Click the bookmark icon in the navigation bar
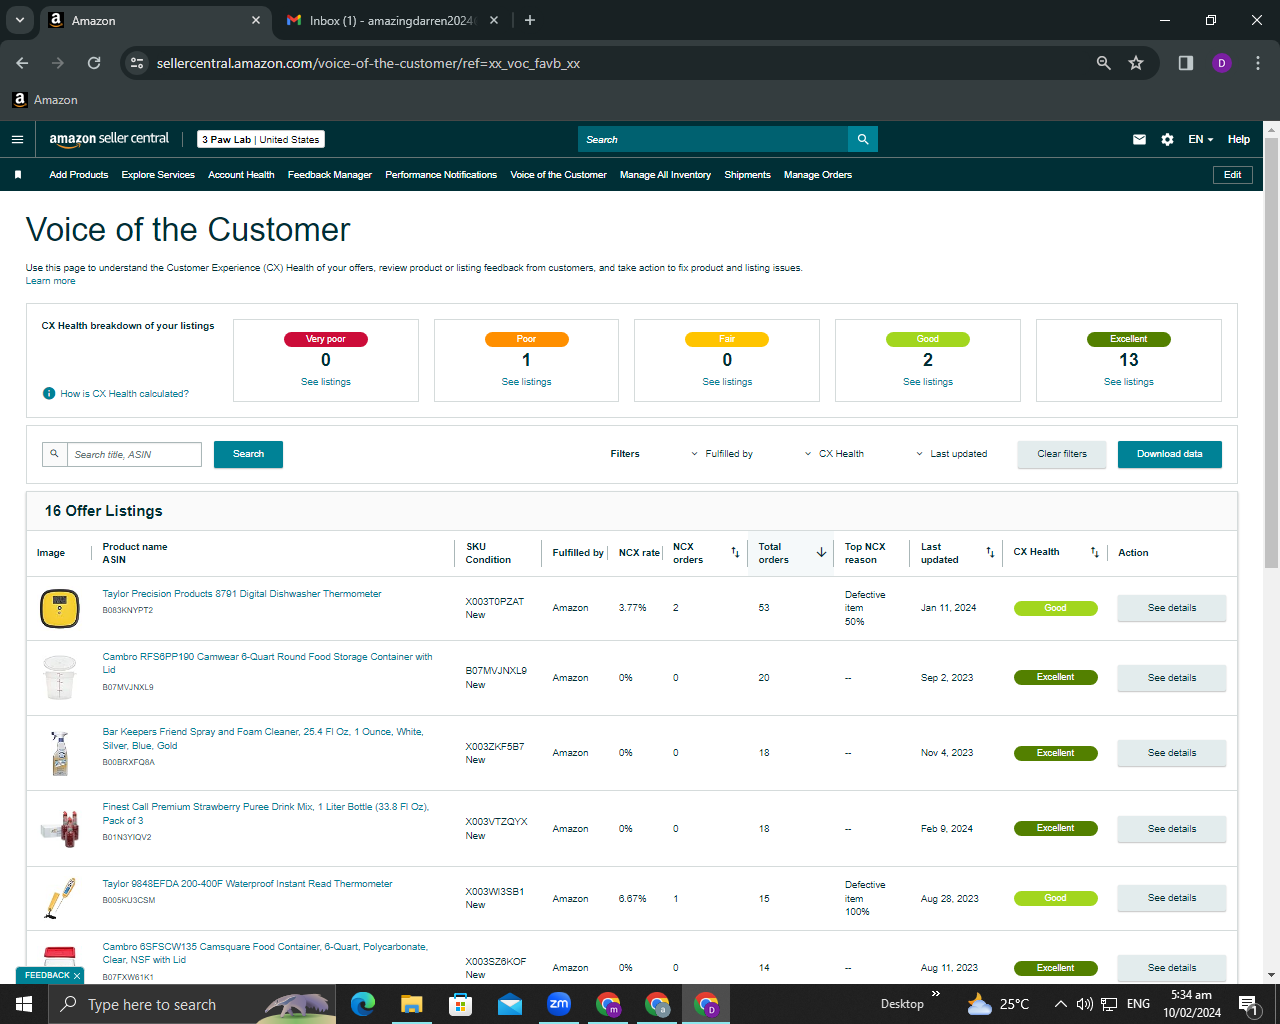 pyautogui.click(x=18, y=175)
